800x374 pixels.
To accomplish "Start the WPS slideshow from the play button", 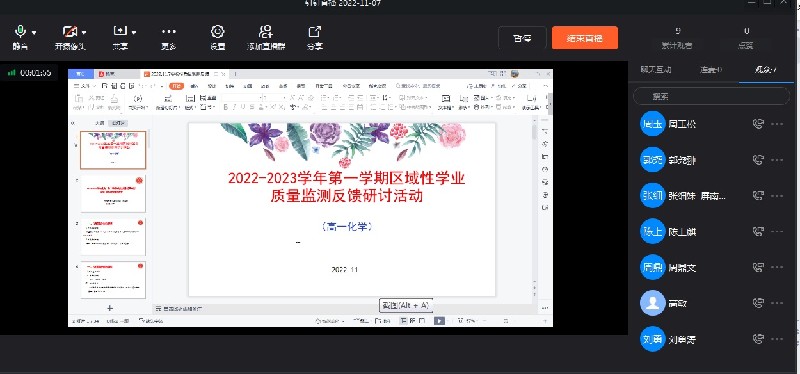I will tap(439, 321).
